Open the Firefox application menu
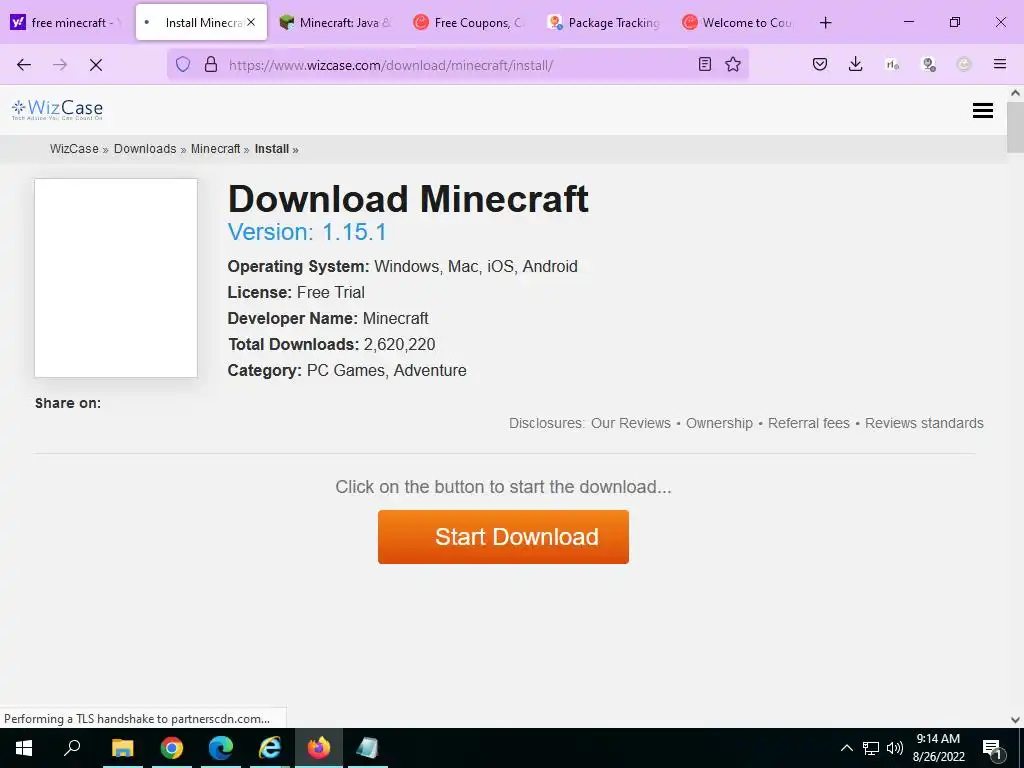Image resolution: width=1024 pixels, height=768 pixels. point(999,64)
